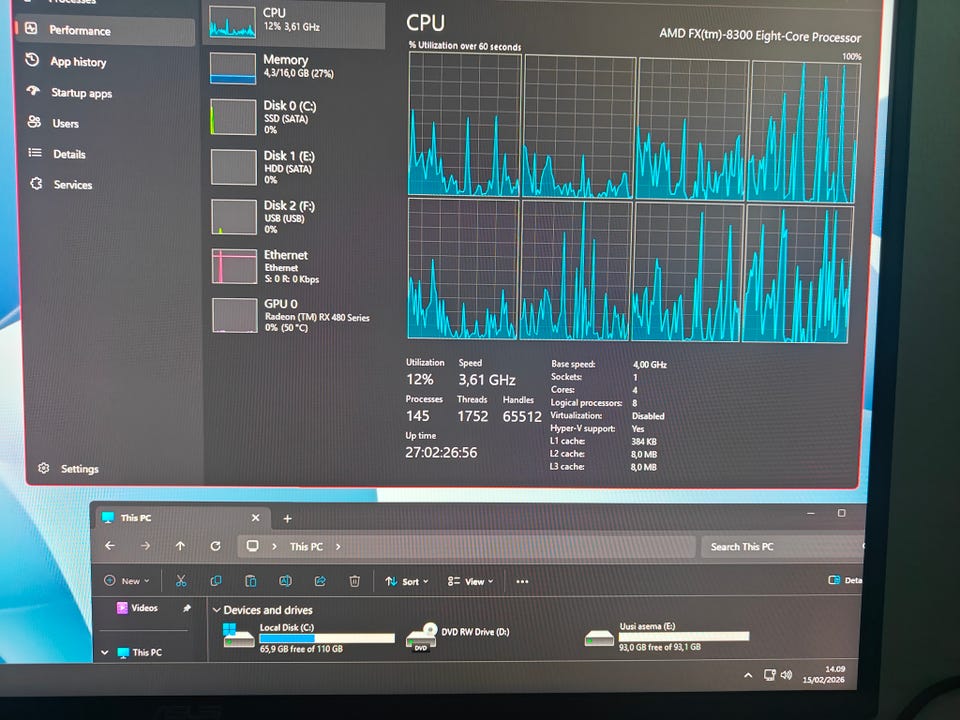The height and width of the screenshot is (720, 960).
Task: Open the Performance section in Task Manager
Action: (x=105, y=30)
